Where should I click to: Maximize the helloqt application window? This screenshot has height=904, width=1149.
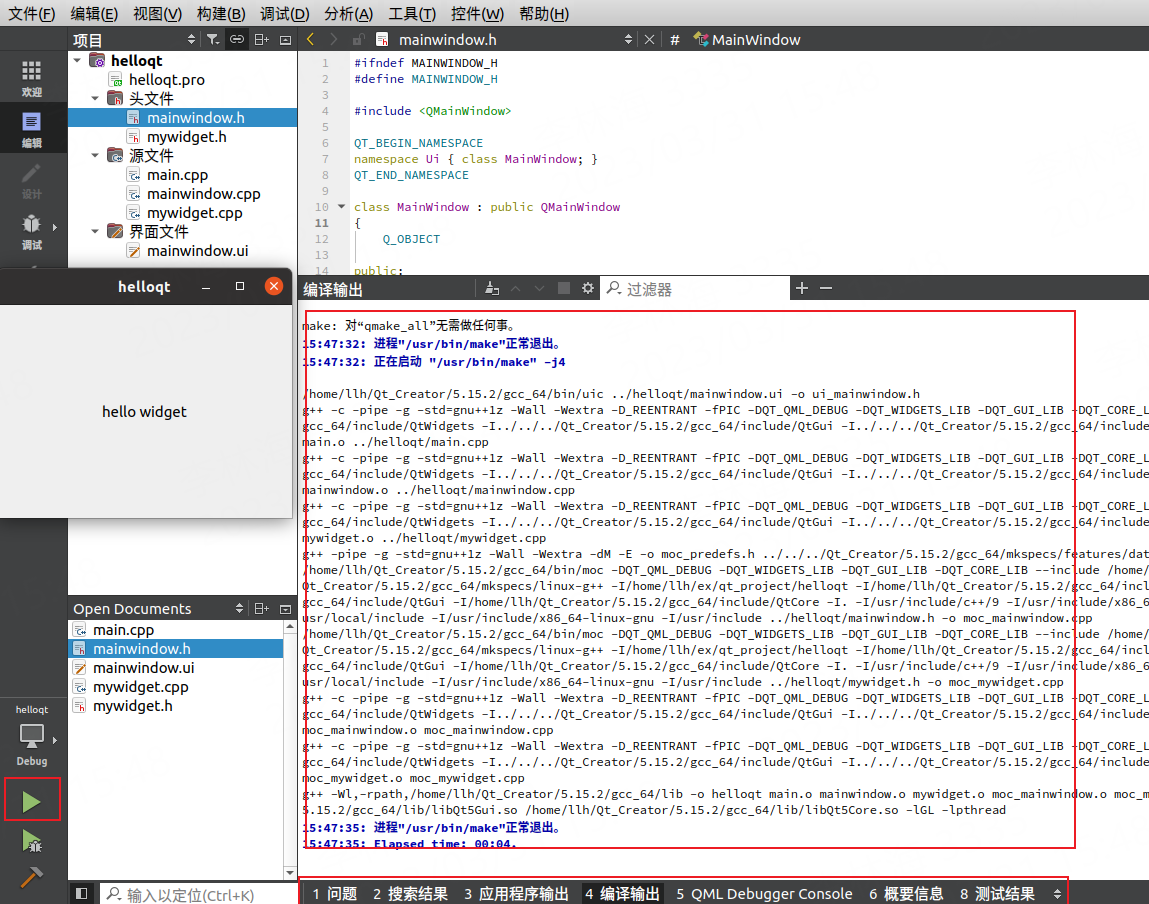[x=240, y=286]
